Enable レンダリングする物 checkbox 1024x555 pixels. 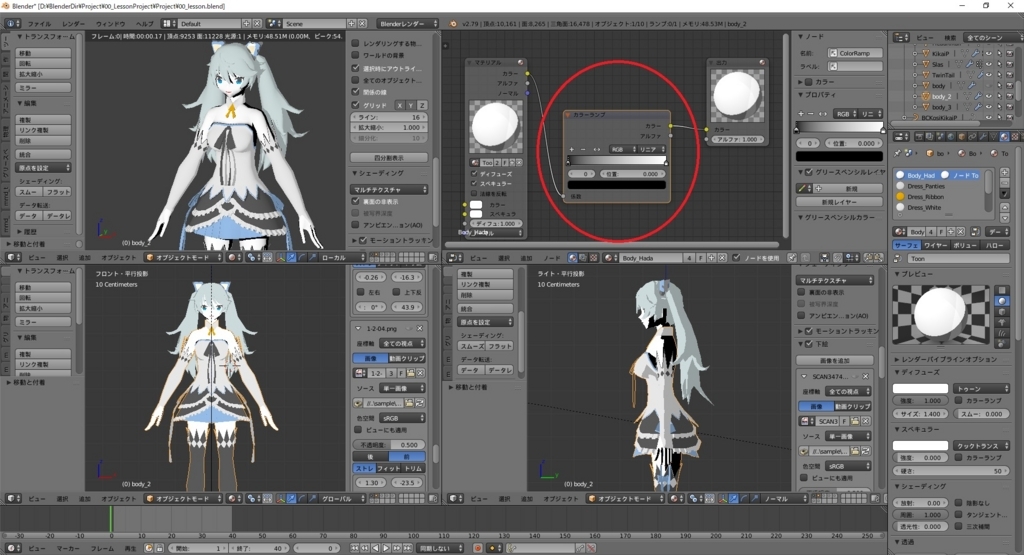pos(356,43)
